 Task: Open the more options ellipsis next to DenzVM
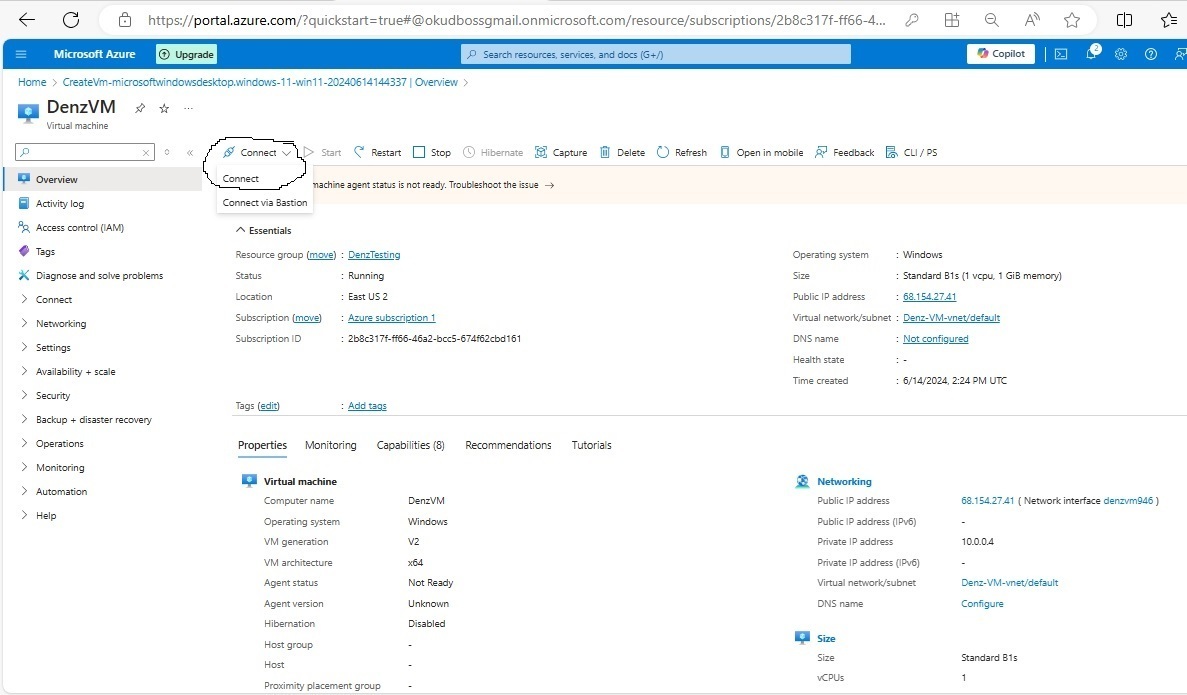tap(188, 108)
